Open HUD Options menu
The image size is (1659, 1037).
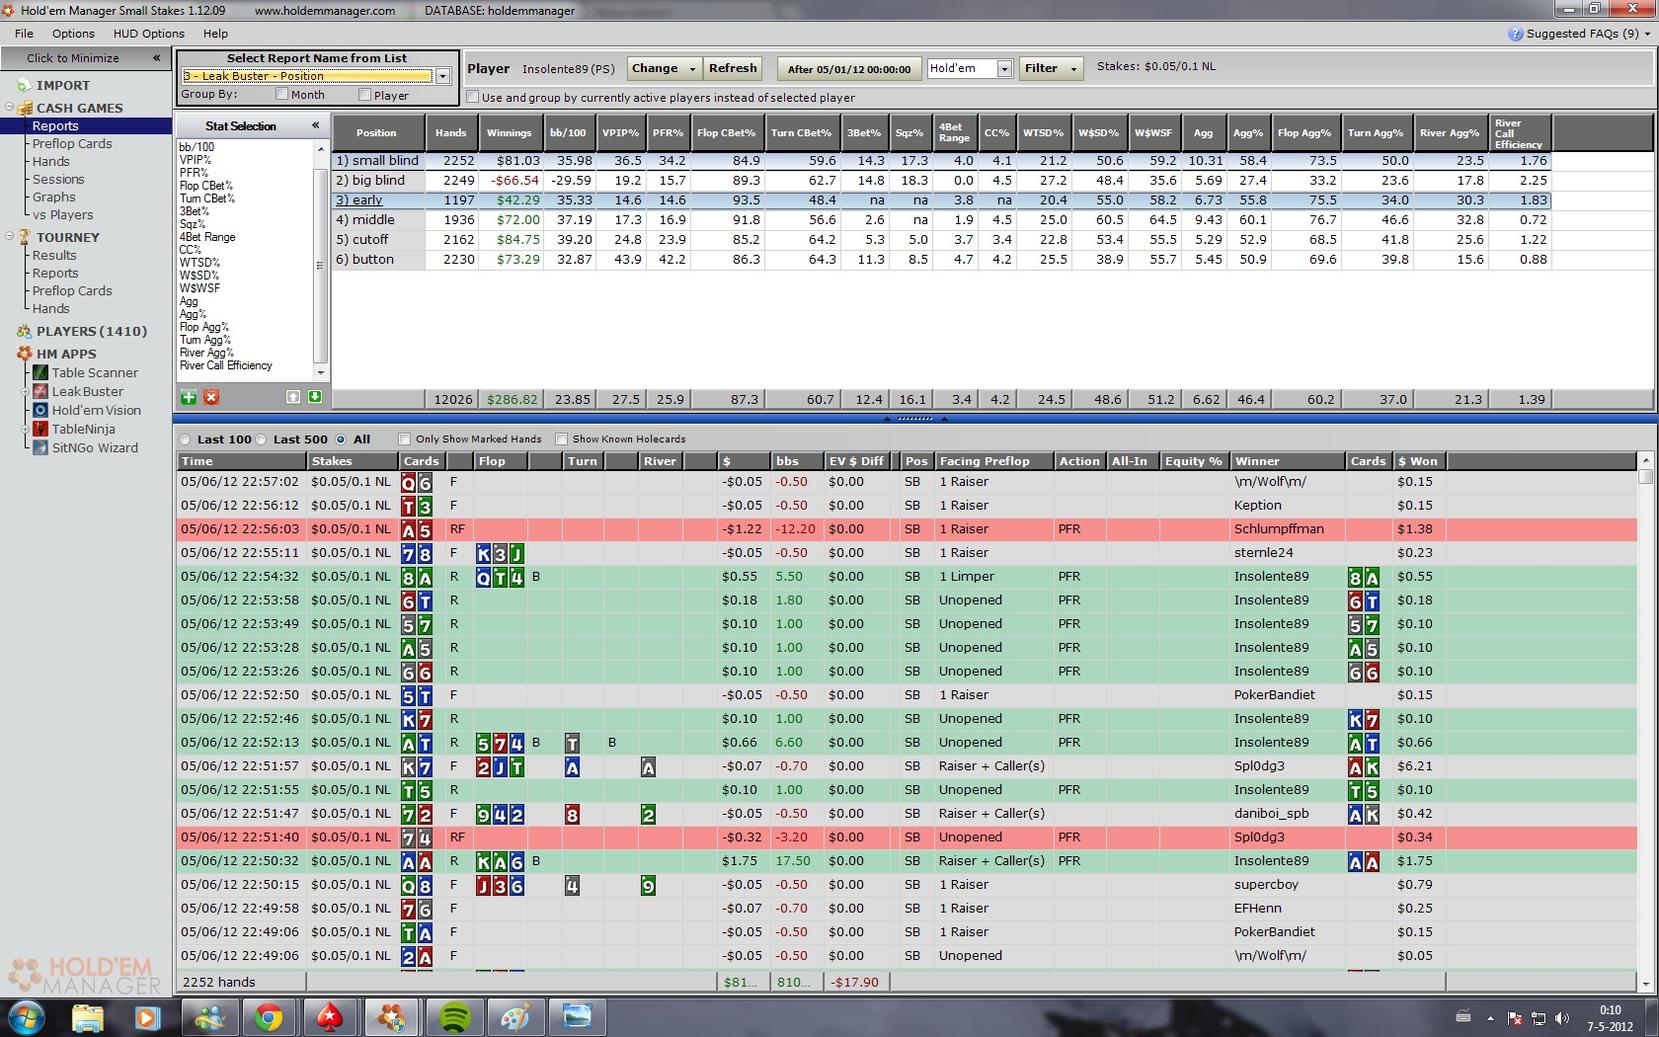149,33
